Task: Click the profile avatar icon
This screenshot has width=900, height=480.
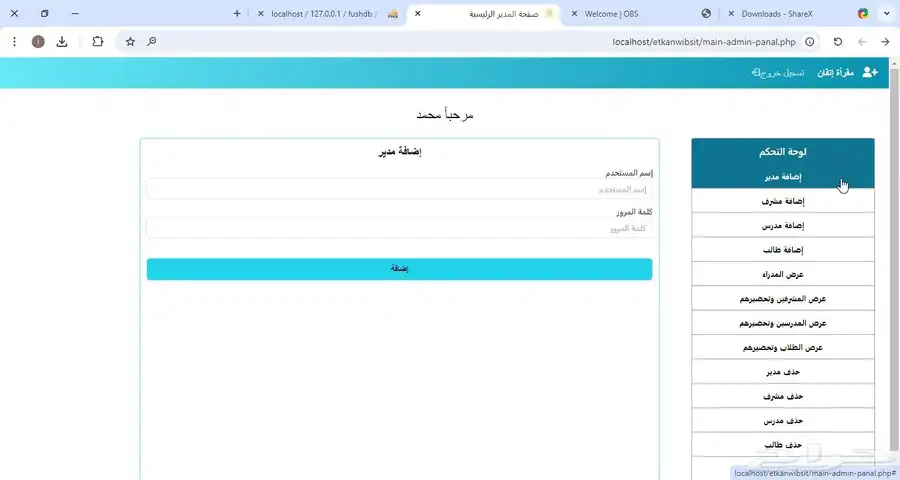Action: [38, 41]
